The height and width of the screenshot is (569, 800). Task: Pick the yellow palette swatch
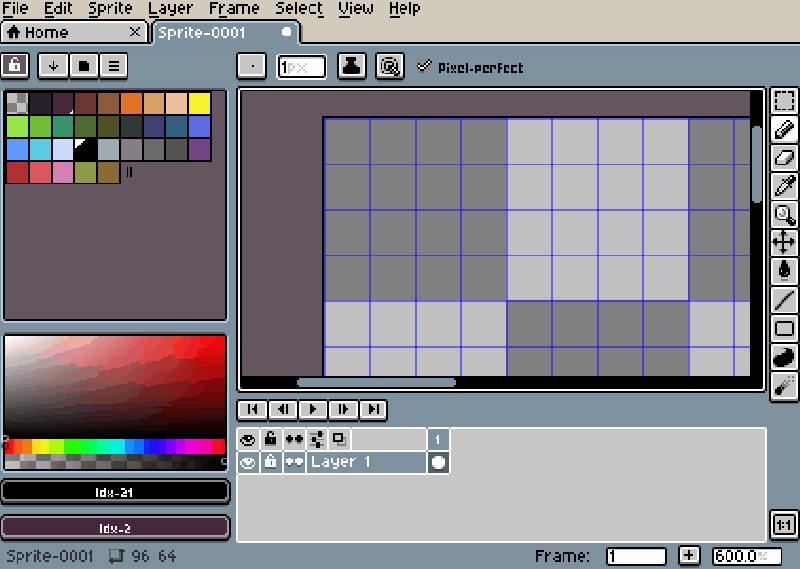pos(199,103)
